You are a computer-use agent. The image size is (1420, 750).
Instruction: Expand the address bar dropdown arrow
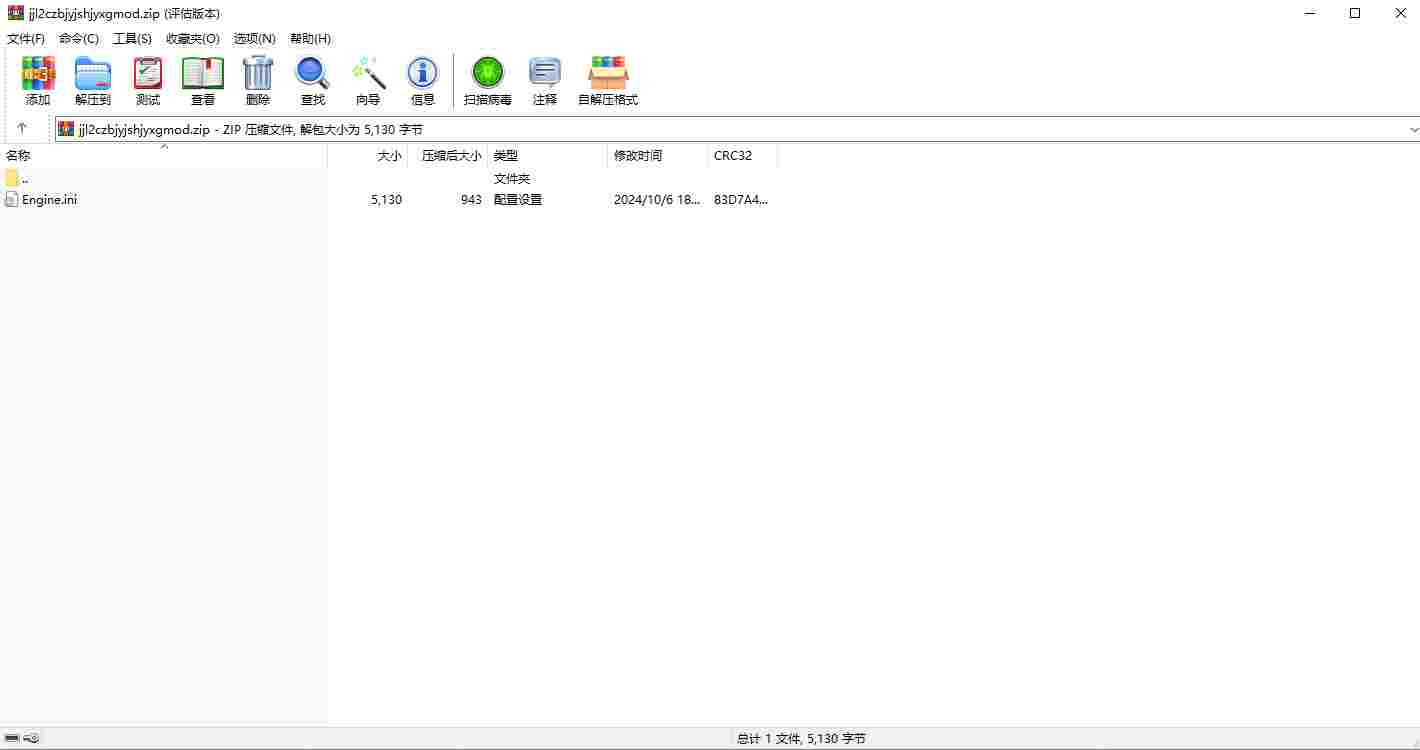[1413, 129]
